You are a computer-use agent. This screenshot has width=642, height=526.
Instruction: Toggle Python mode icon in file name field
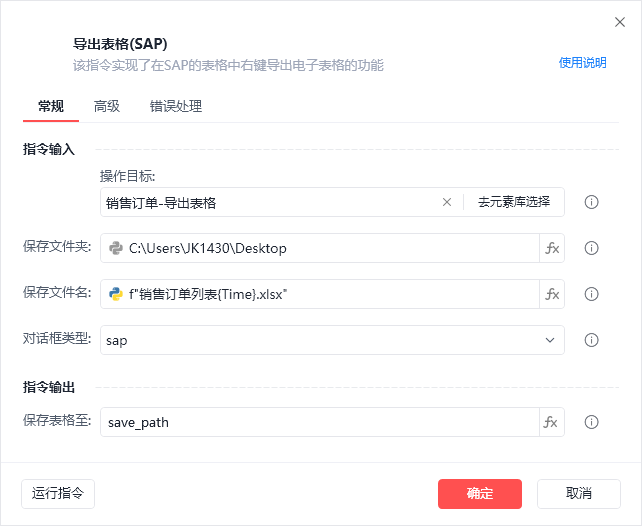[116, 294]
